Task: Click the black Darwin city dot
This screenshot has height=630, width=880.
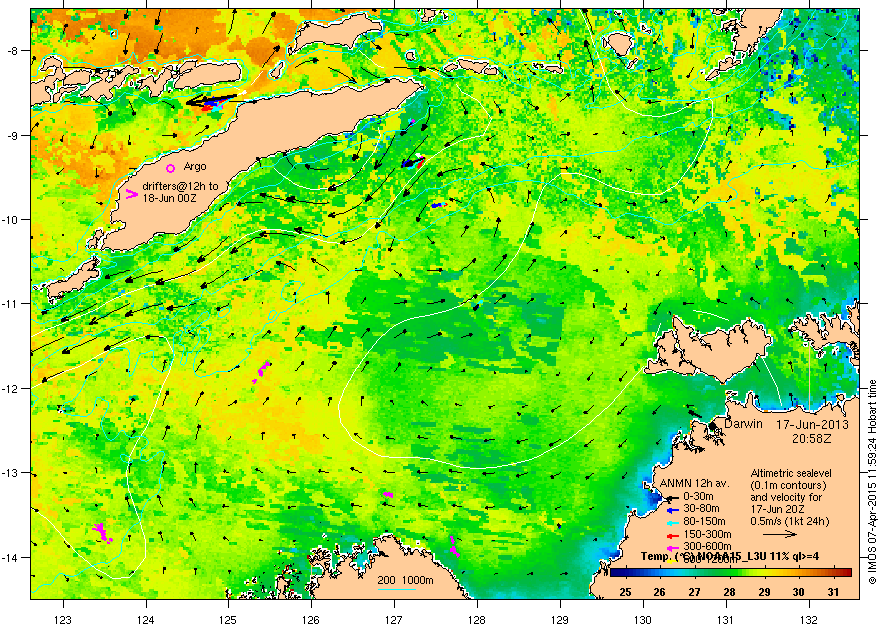Action: click(x=712, y=426)
